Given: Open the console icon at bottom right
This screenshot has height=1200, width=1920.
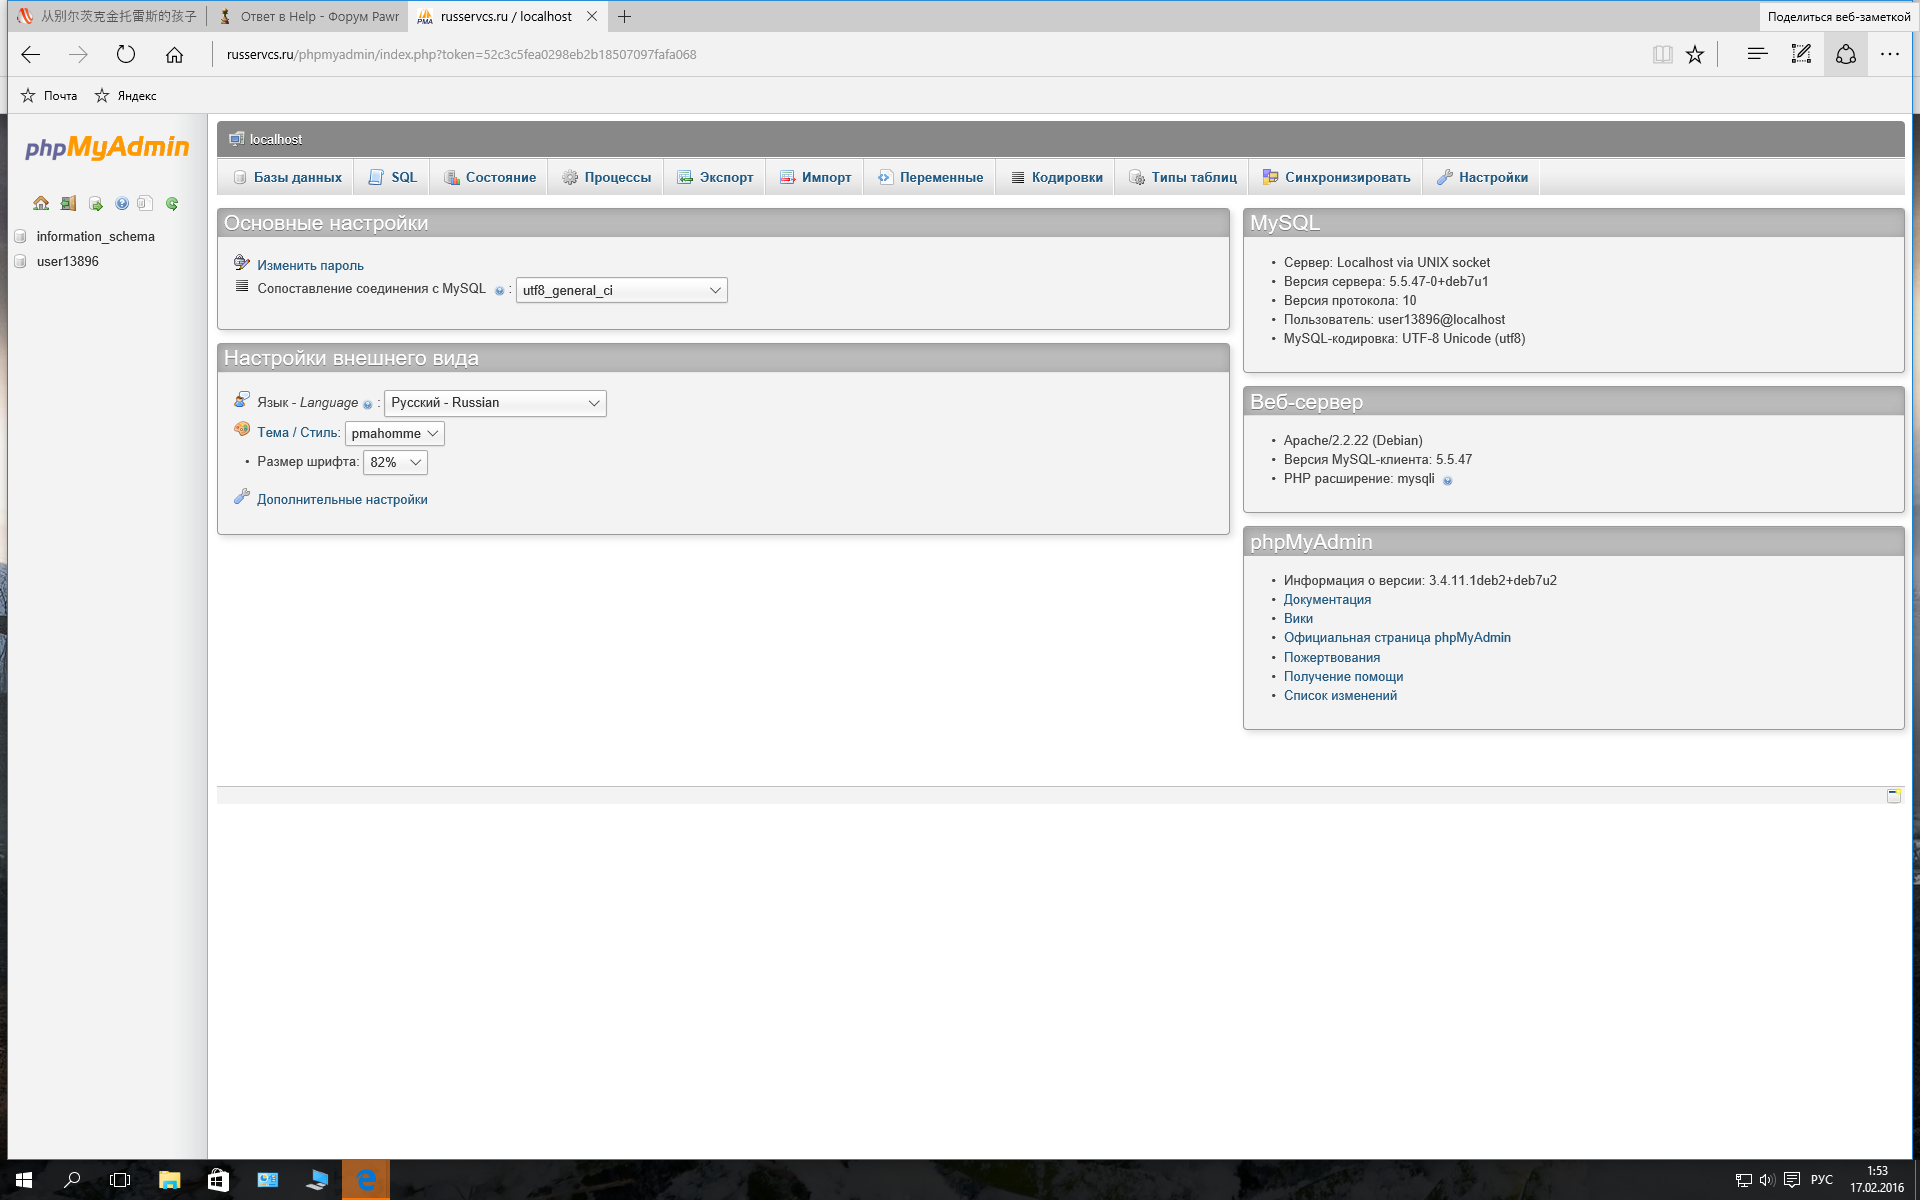Looking at the screenshot, I should [1893, 795].
